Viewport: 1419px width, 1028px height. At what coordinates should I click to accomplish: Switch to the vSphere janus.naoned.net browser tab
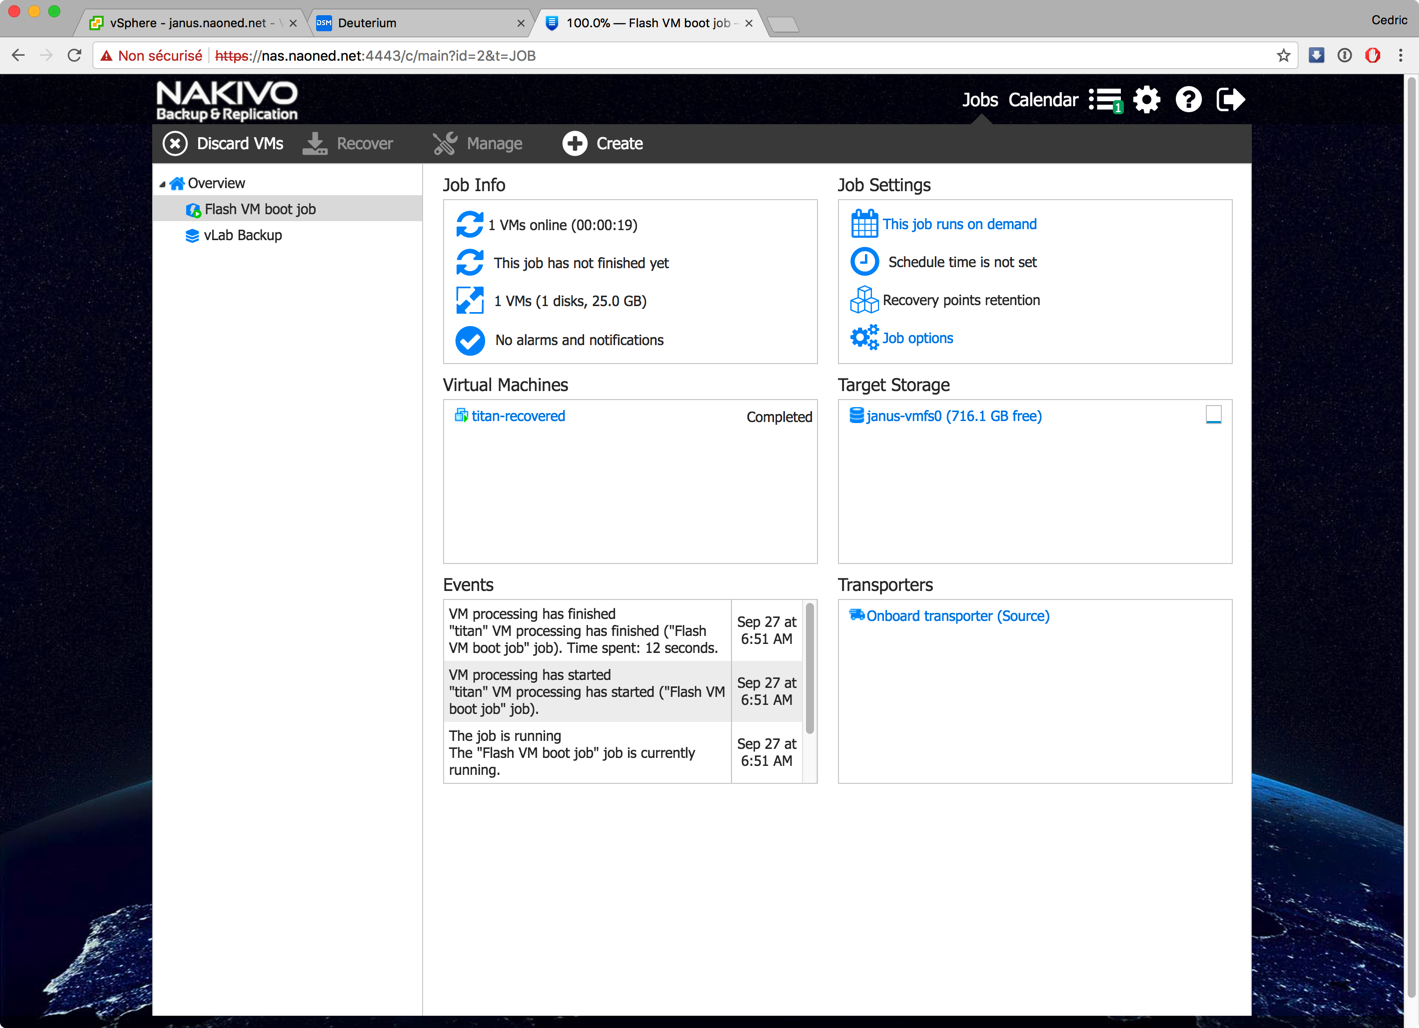[x=191, y=23]
